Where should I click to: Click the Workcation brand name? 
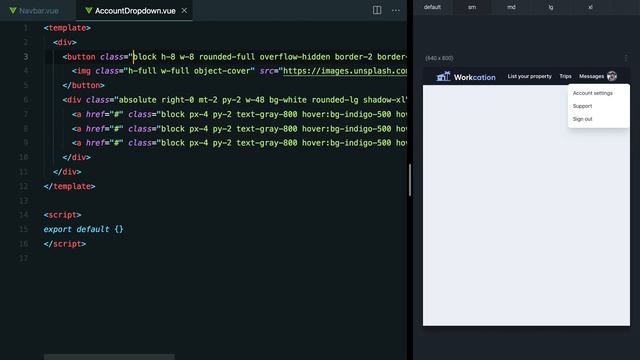[475, 77]
